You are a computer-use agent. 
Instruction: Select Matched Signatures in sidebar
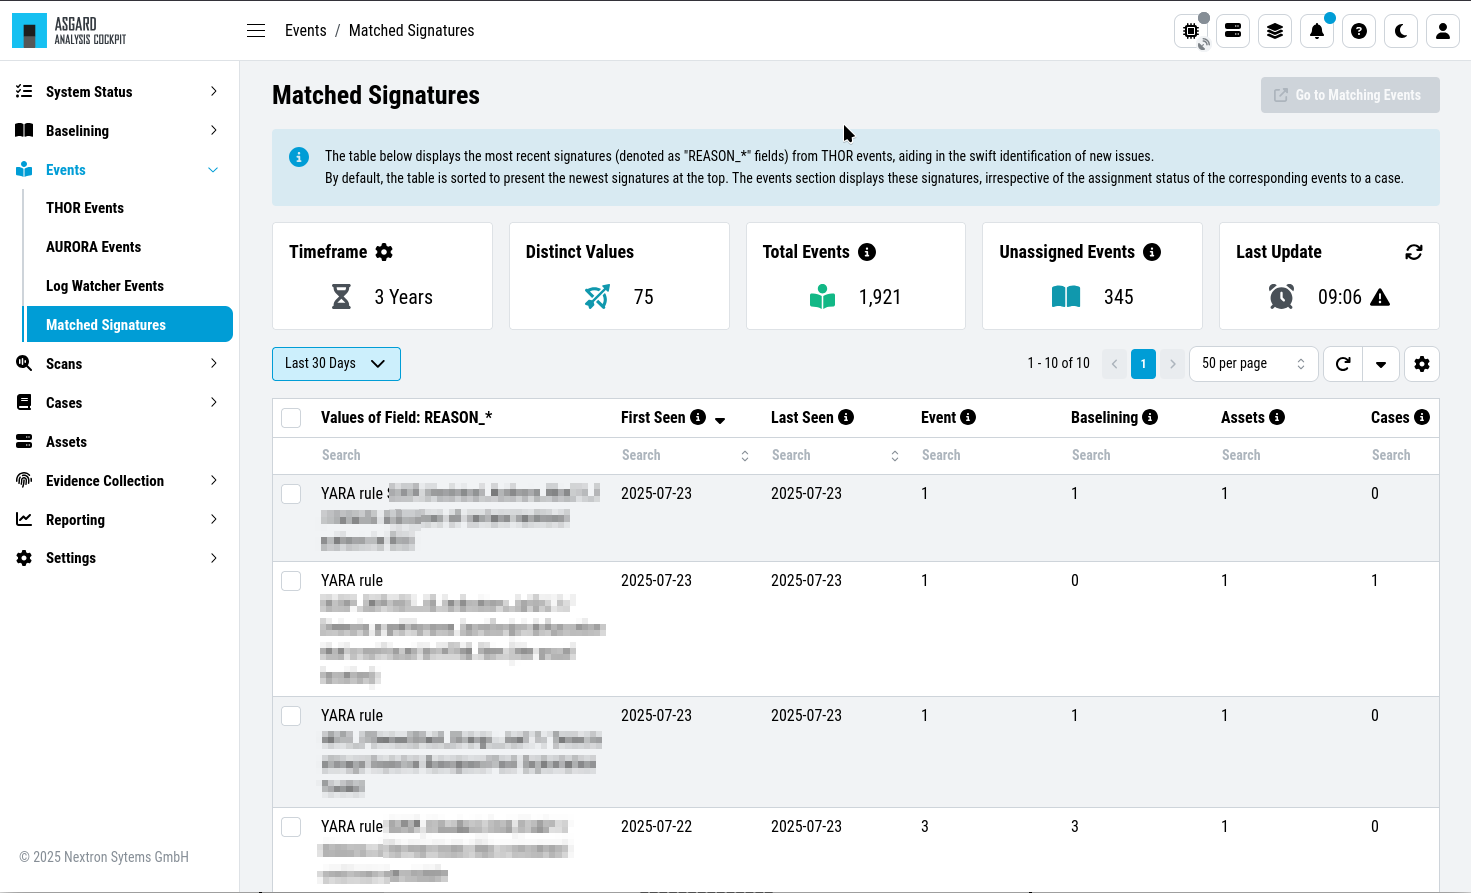(129, 325)
